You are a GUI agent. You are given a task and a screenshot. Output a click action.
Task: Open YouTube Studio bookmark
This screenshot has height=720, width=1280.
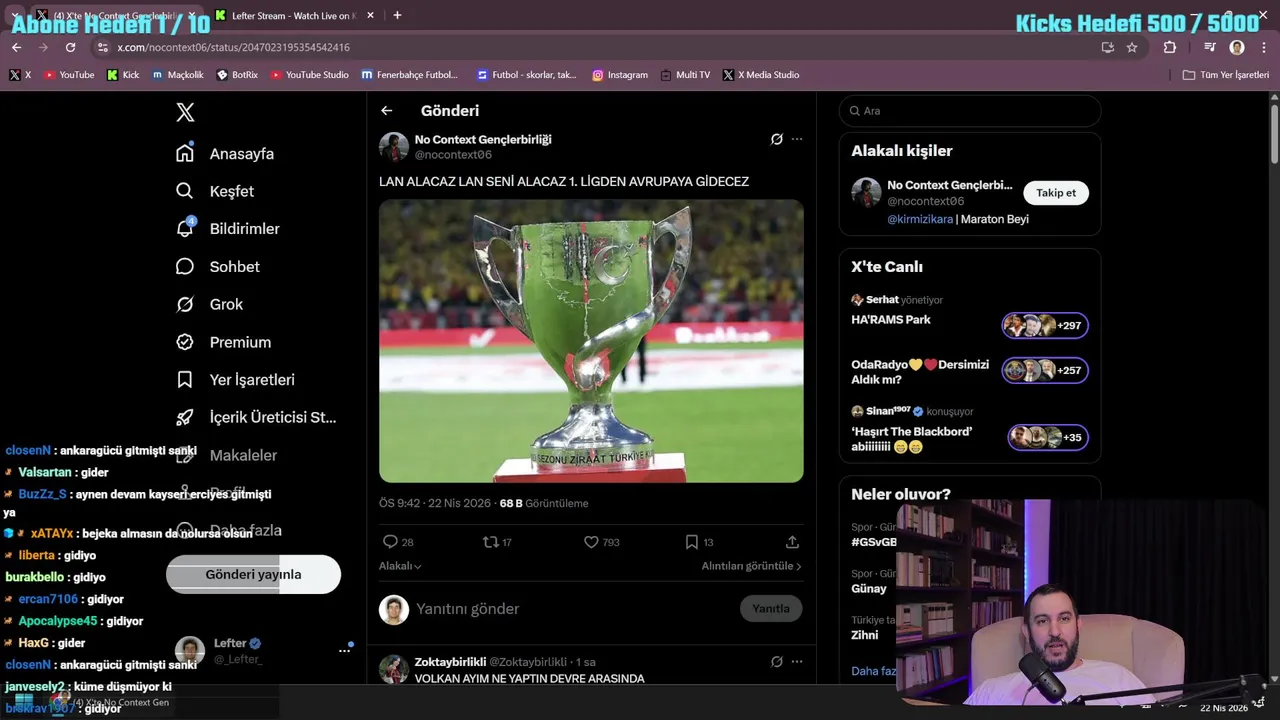click(310, 75)
